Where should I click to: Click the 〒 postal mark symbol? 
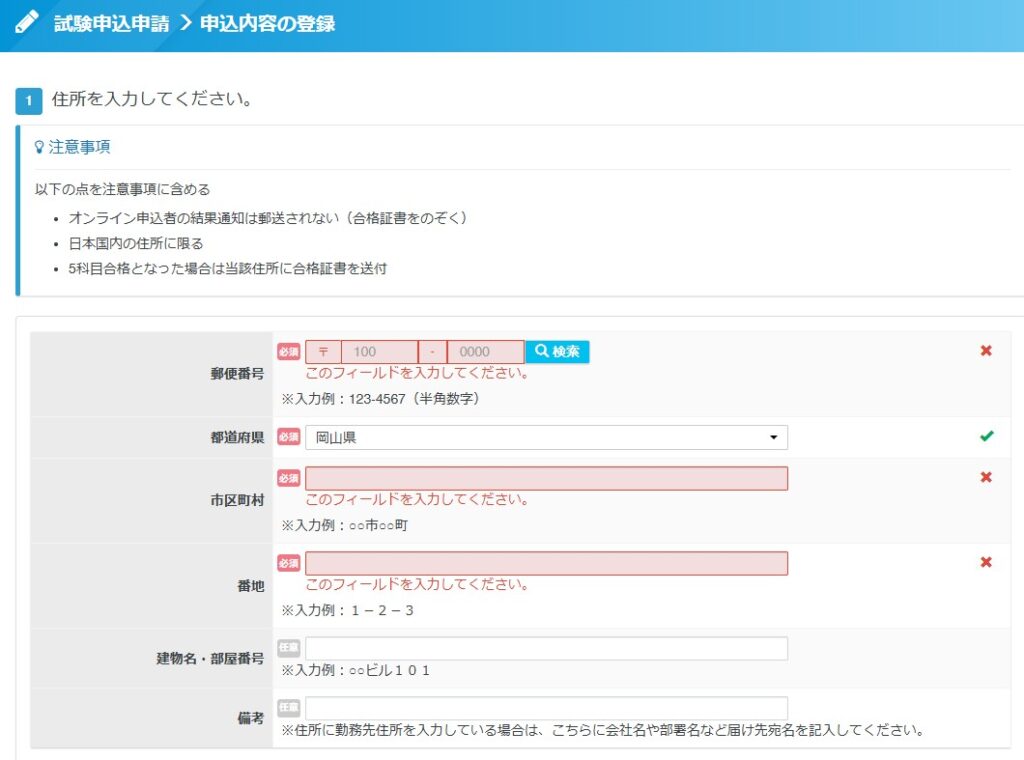coord(323,352)
